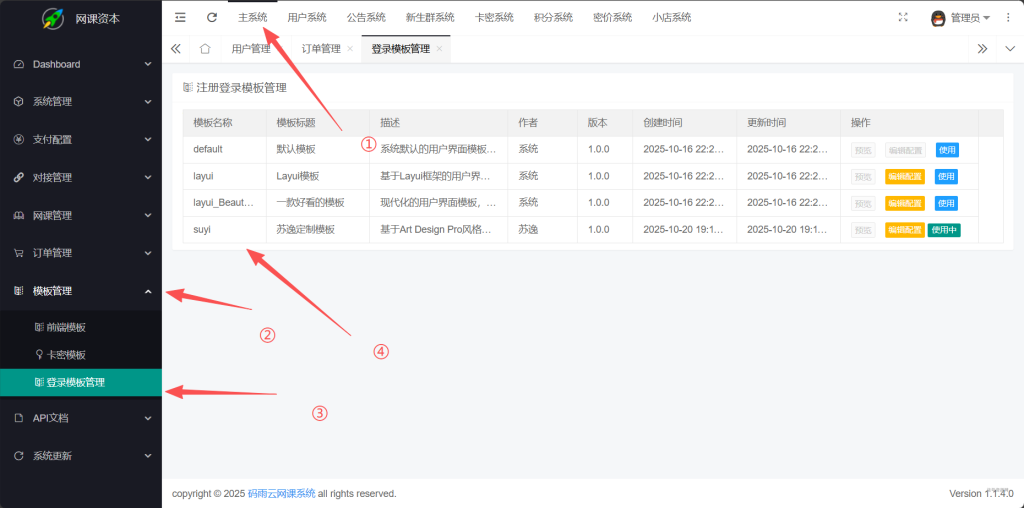Switch to 积分系统 top menu

(x=553, y=18)
